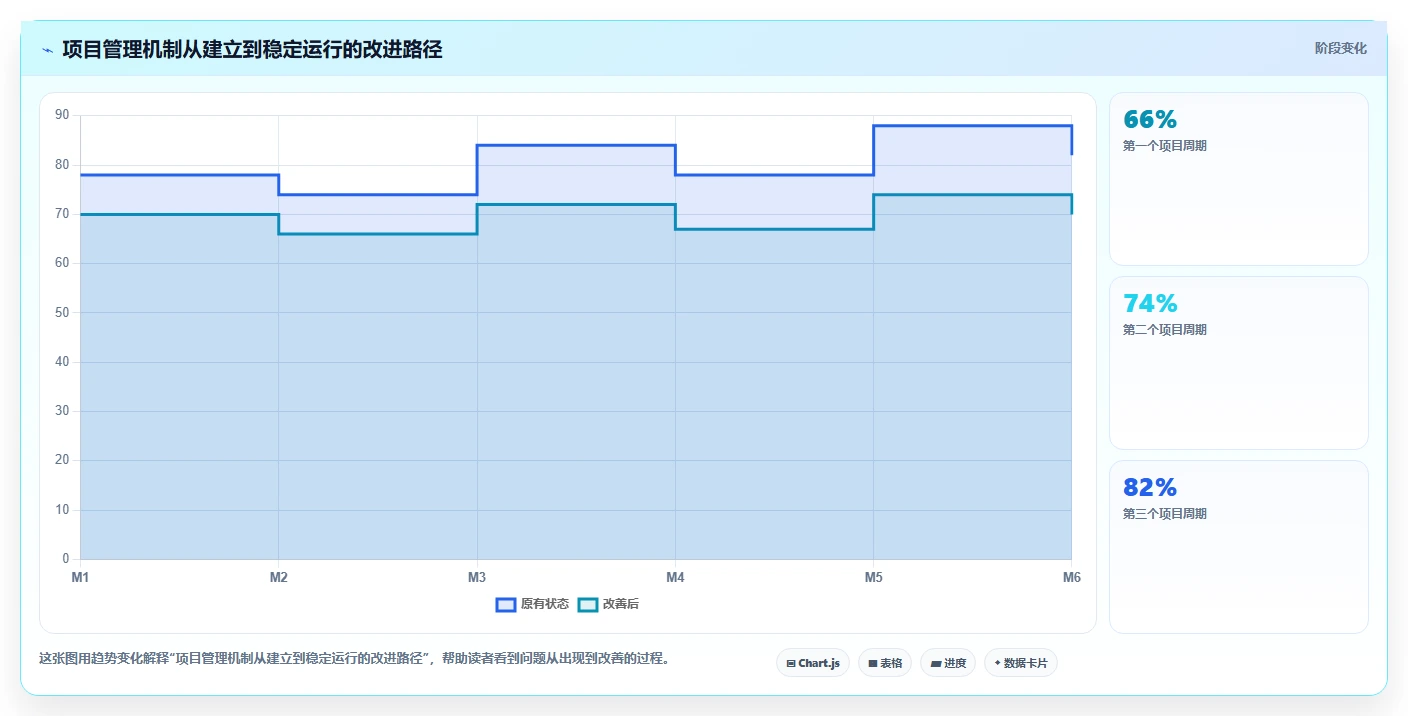Select the 数据卡片 tag
The image size is (1408, 716).
coord(1020,663)
